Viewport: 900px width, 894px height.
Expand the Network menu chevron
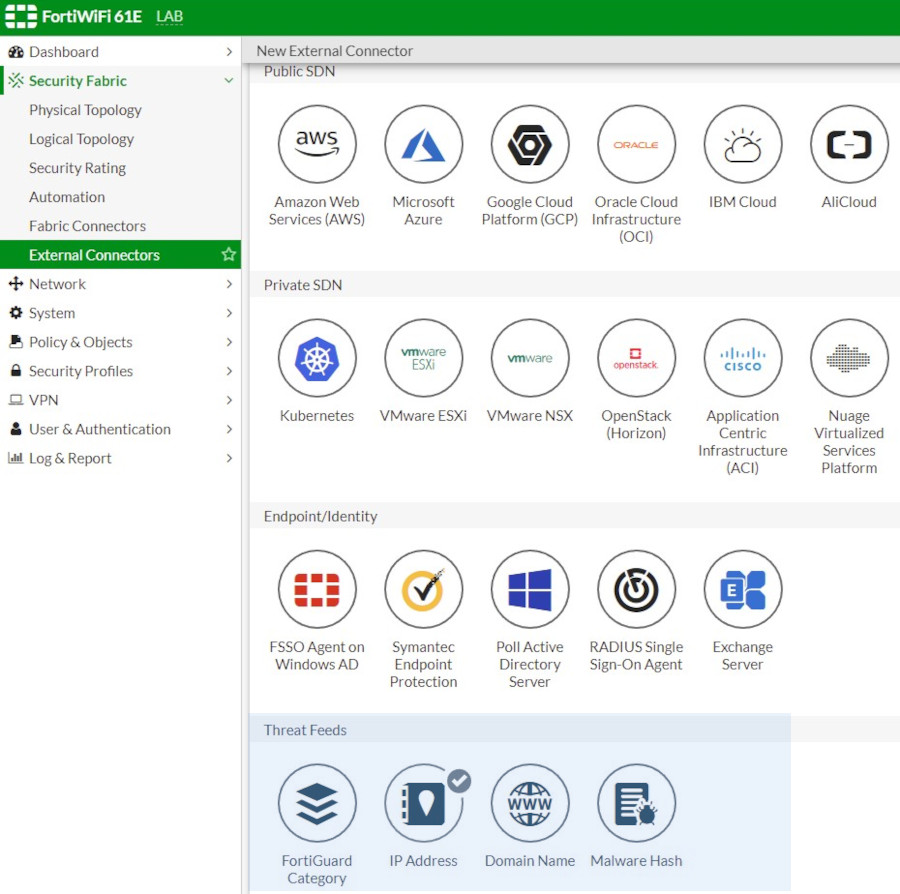229,284
